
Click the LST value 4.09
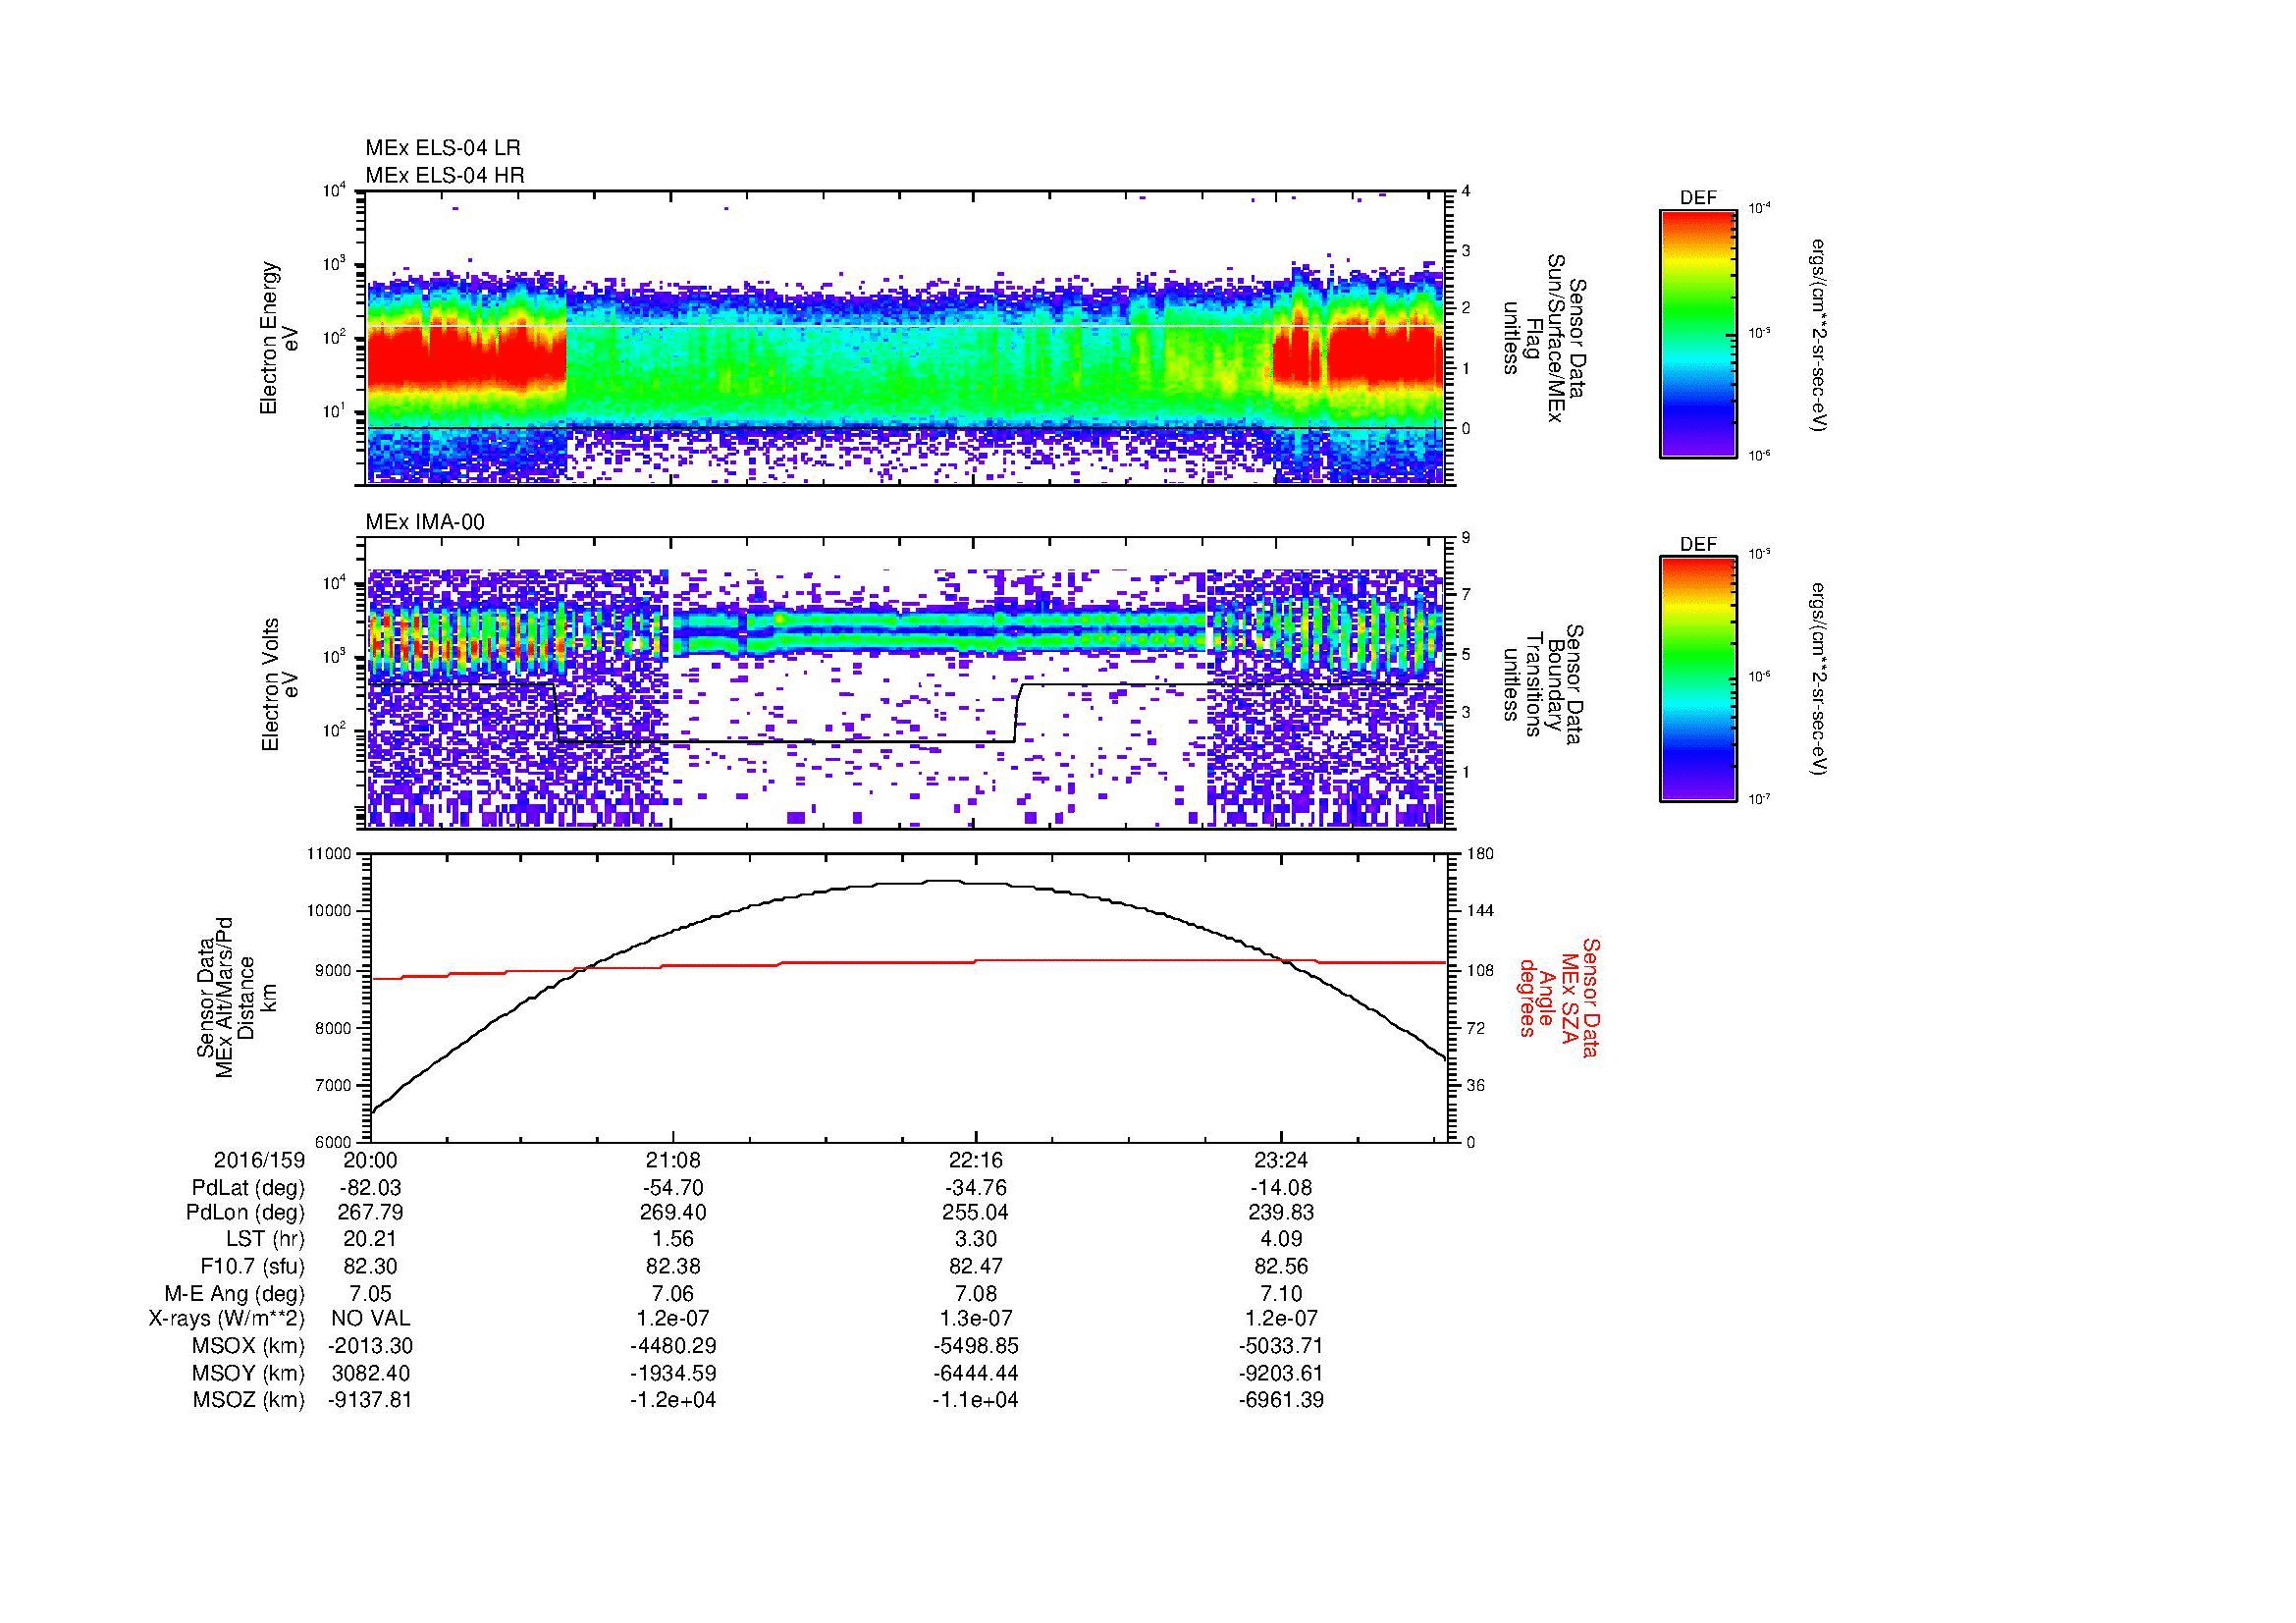pyautogui.click(x=1281, y=1239)
